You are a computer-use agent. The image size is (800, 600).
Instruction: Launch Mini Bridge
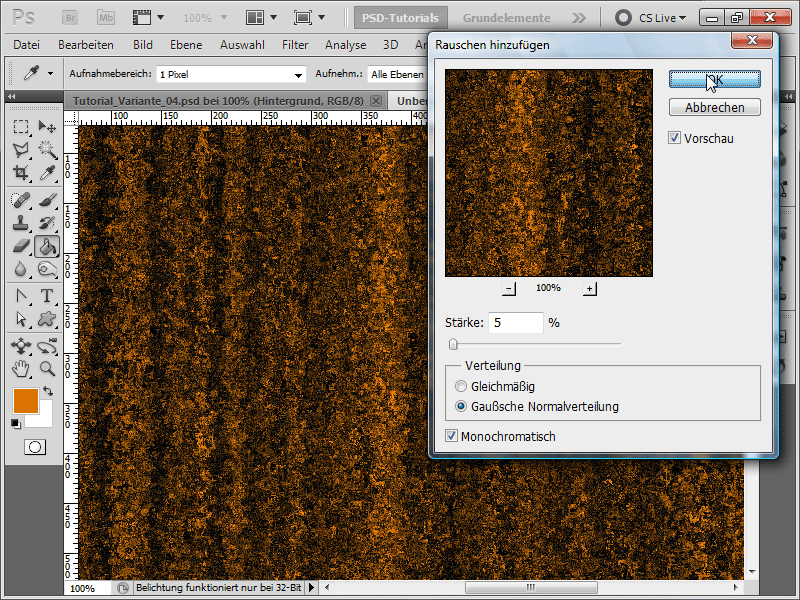click(106, 18)
